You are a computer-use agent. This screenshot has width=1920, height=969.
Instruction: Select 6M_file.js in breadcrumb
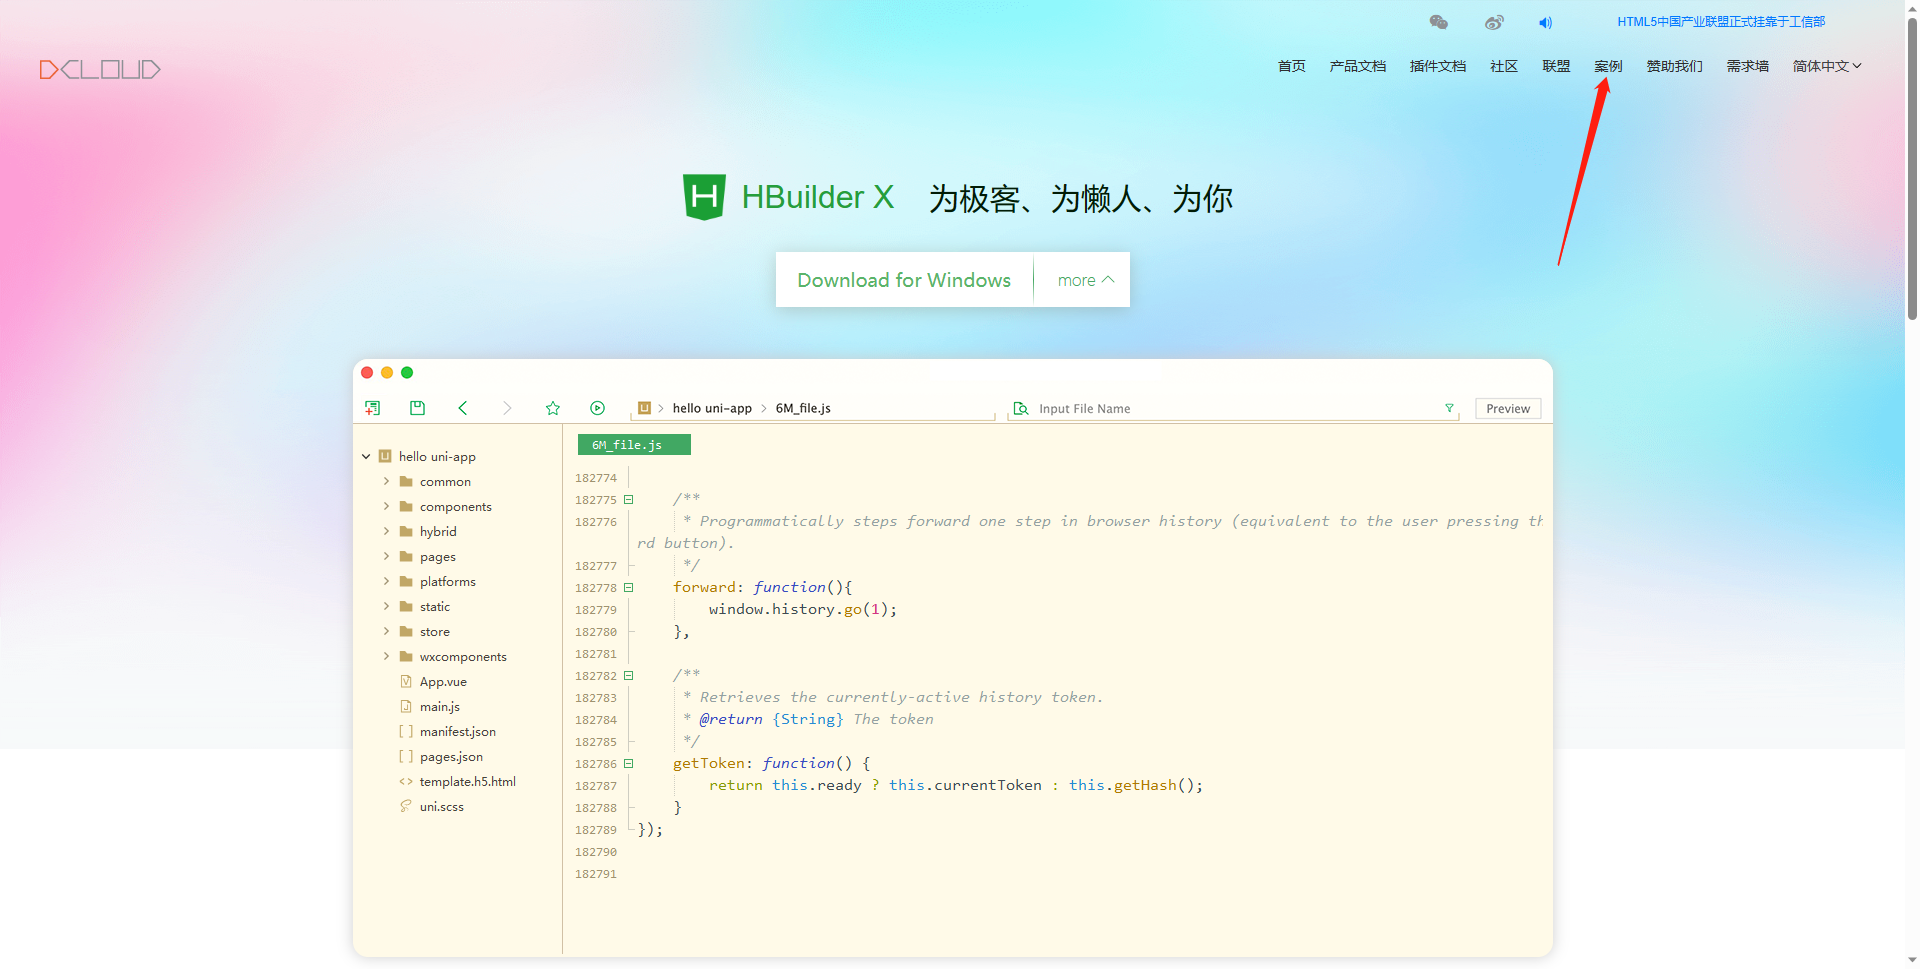coord(803,408)
